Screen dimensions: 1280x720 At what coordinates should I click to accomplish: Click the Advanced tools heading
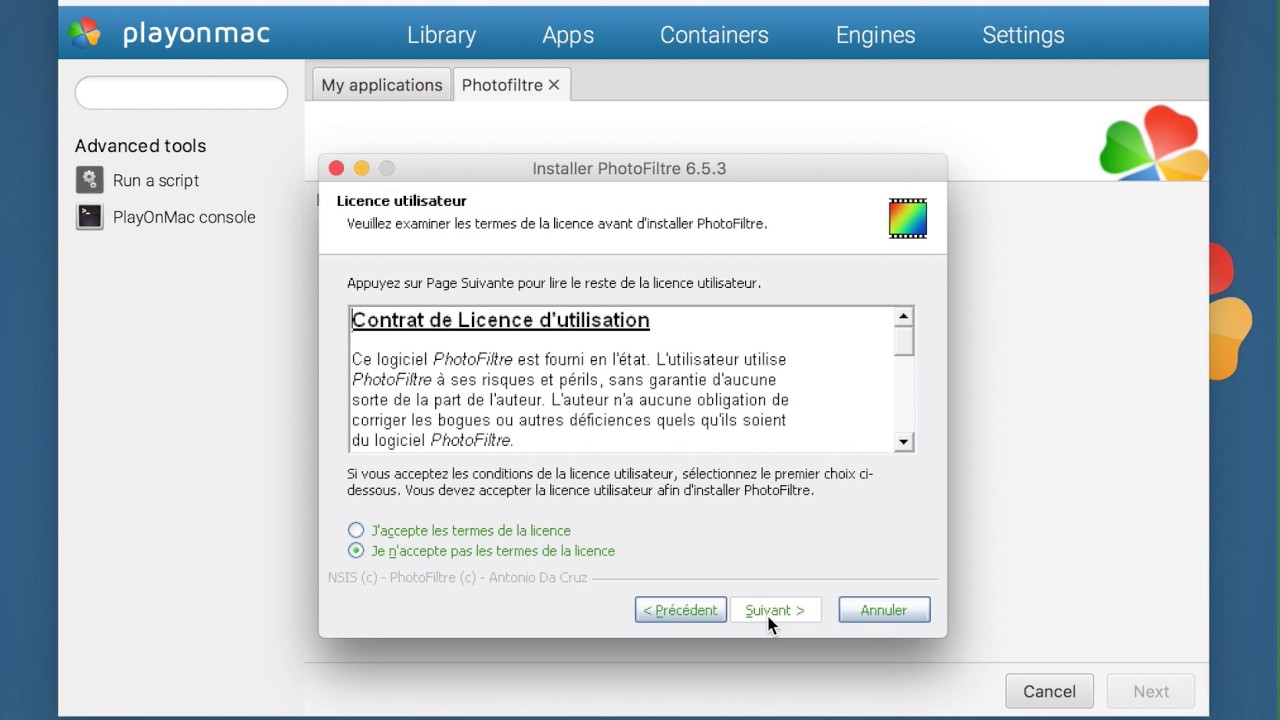pyautogui.click(x=140, y=146)
